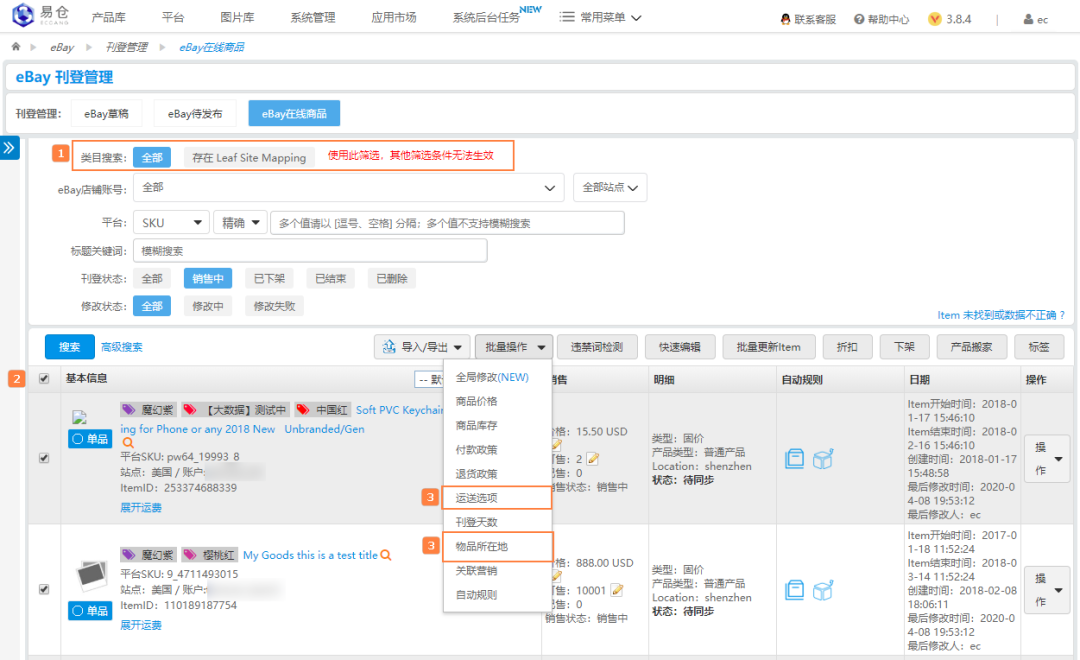1080x660 pixels.
Task: Choose 全局修改(NEW) from batch menu
Action: coord(492,377)
